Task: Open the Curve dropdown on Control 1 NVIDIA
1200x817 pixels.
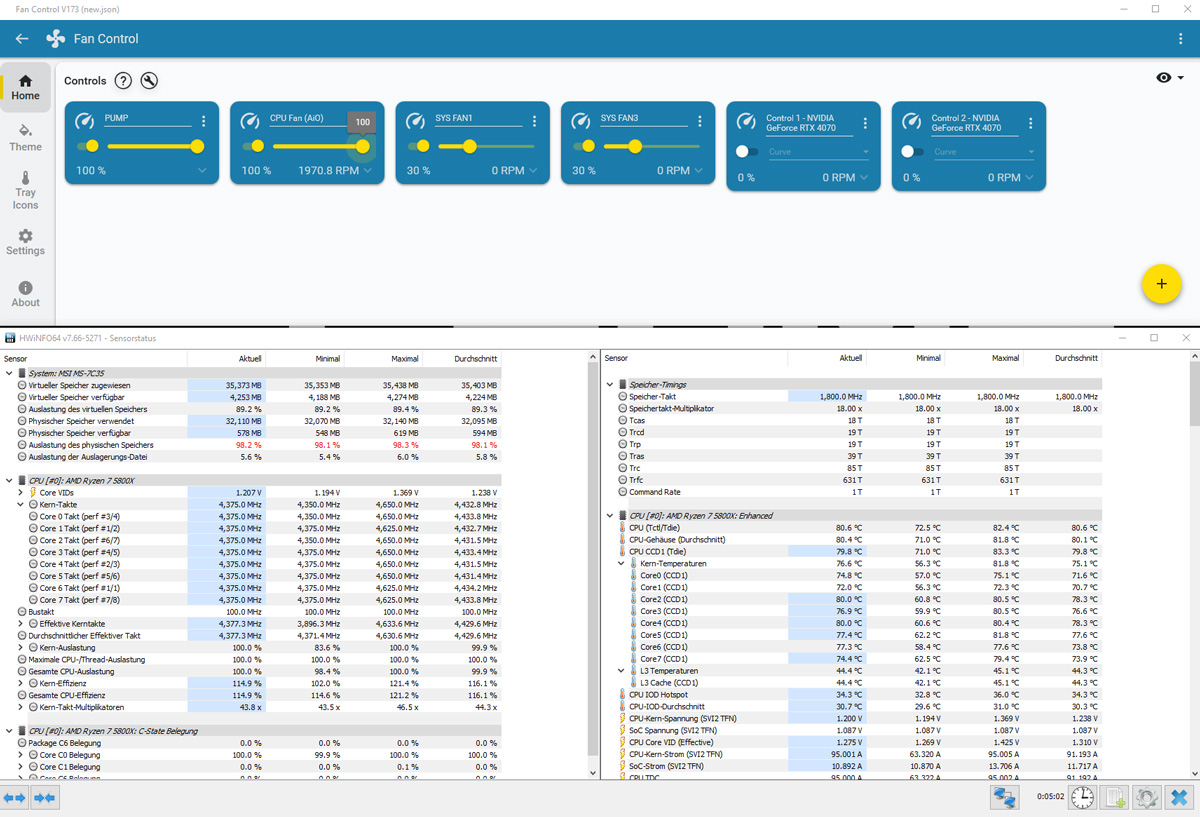Action: point(818,152)
